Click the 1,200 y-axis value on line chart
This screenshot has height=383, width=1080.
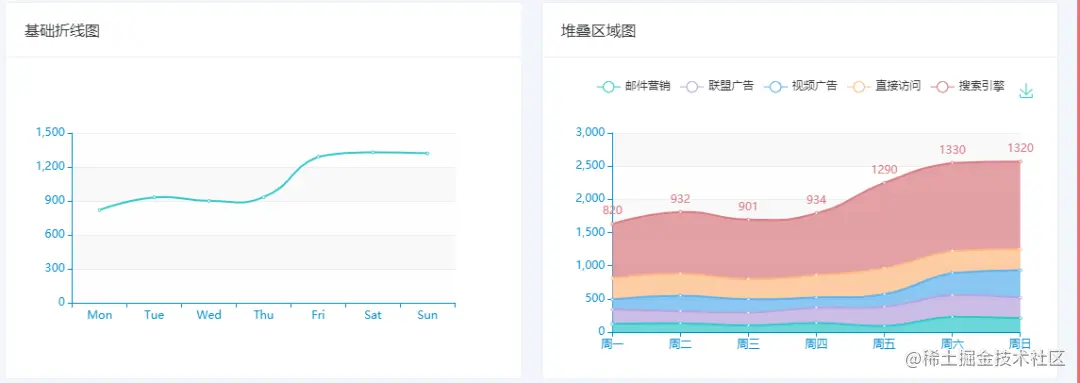(50, 167)
